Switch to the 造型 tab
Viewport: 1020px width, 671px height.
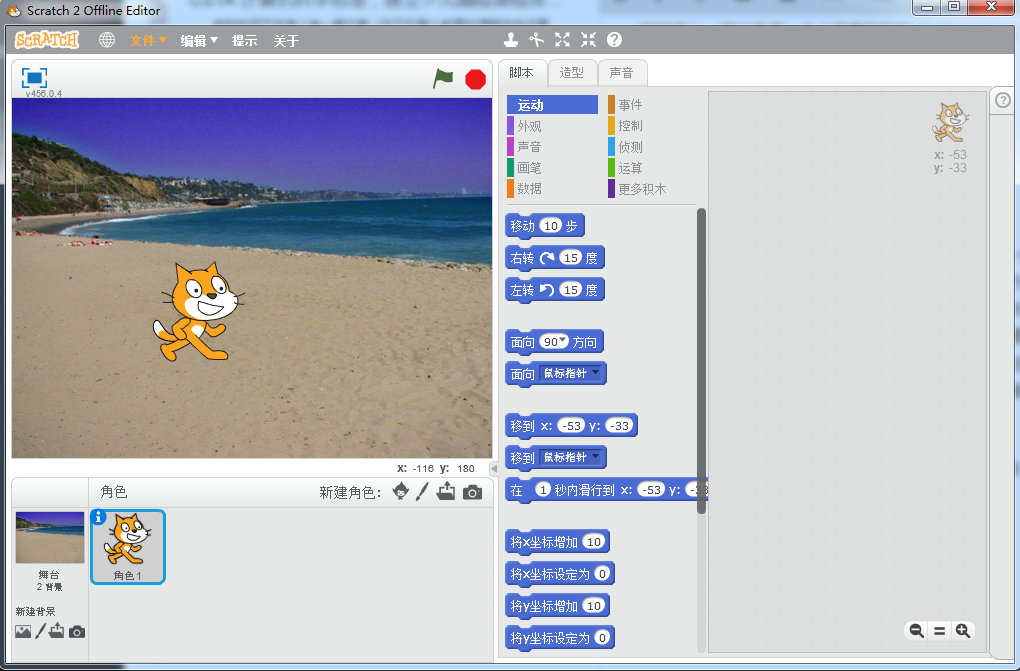coord(572,72)
